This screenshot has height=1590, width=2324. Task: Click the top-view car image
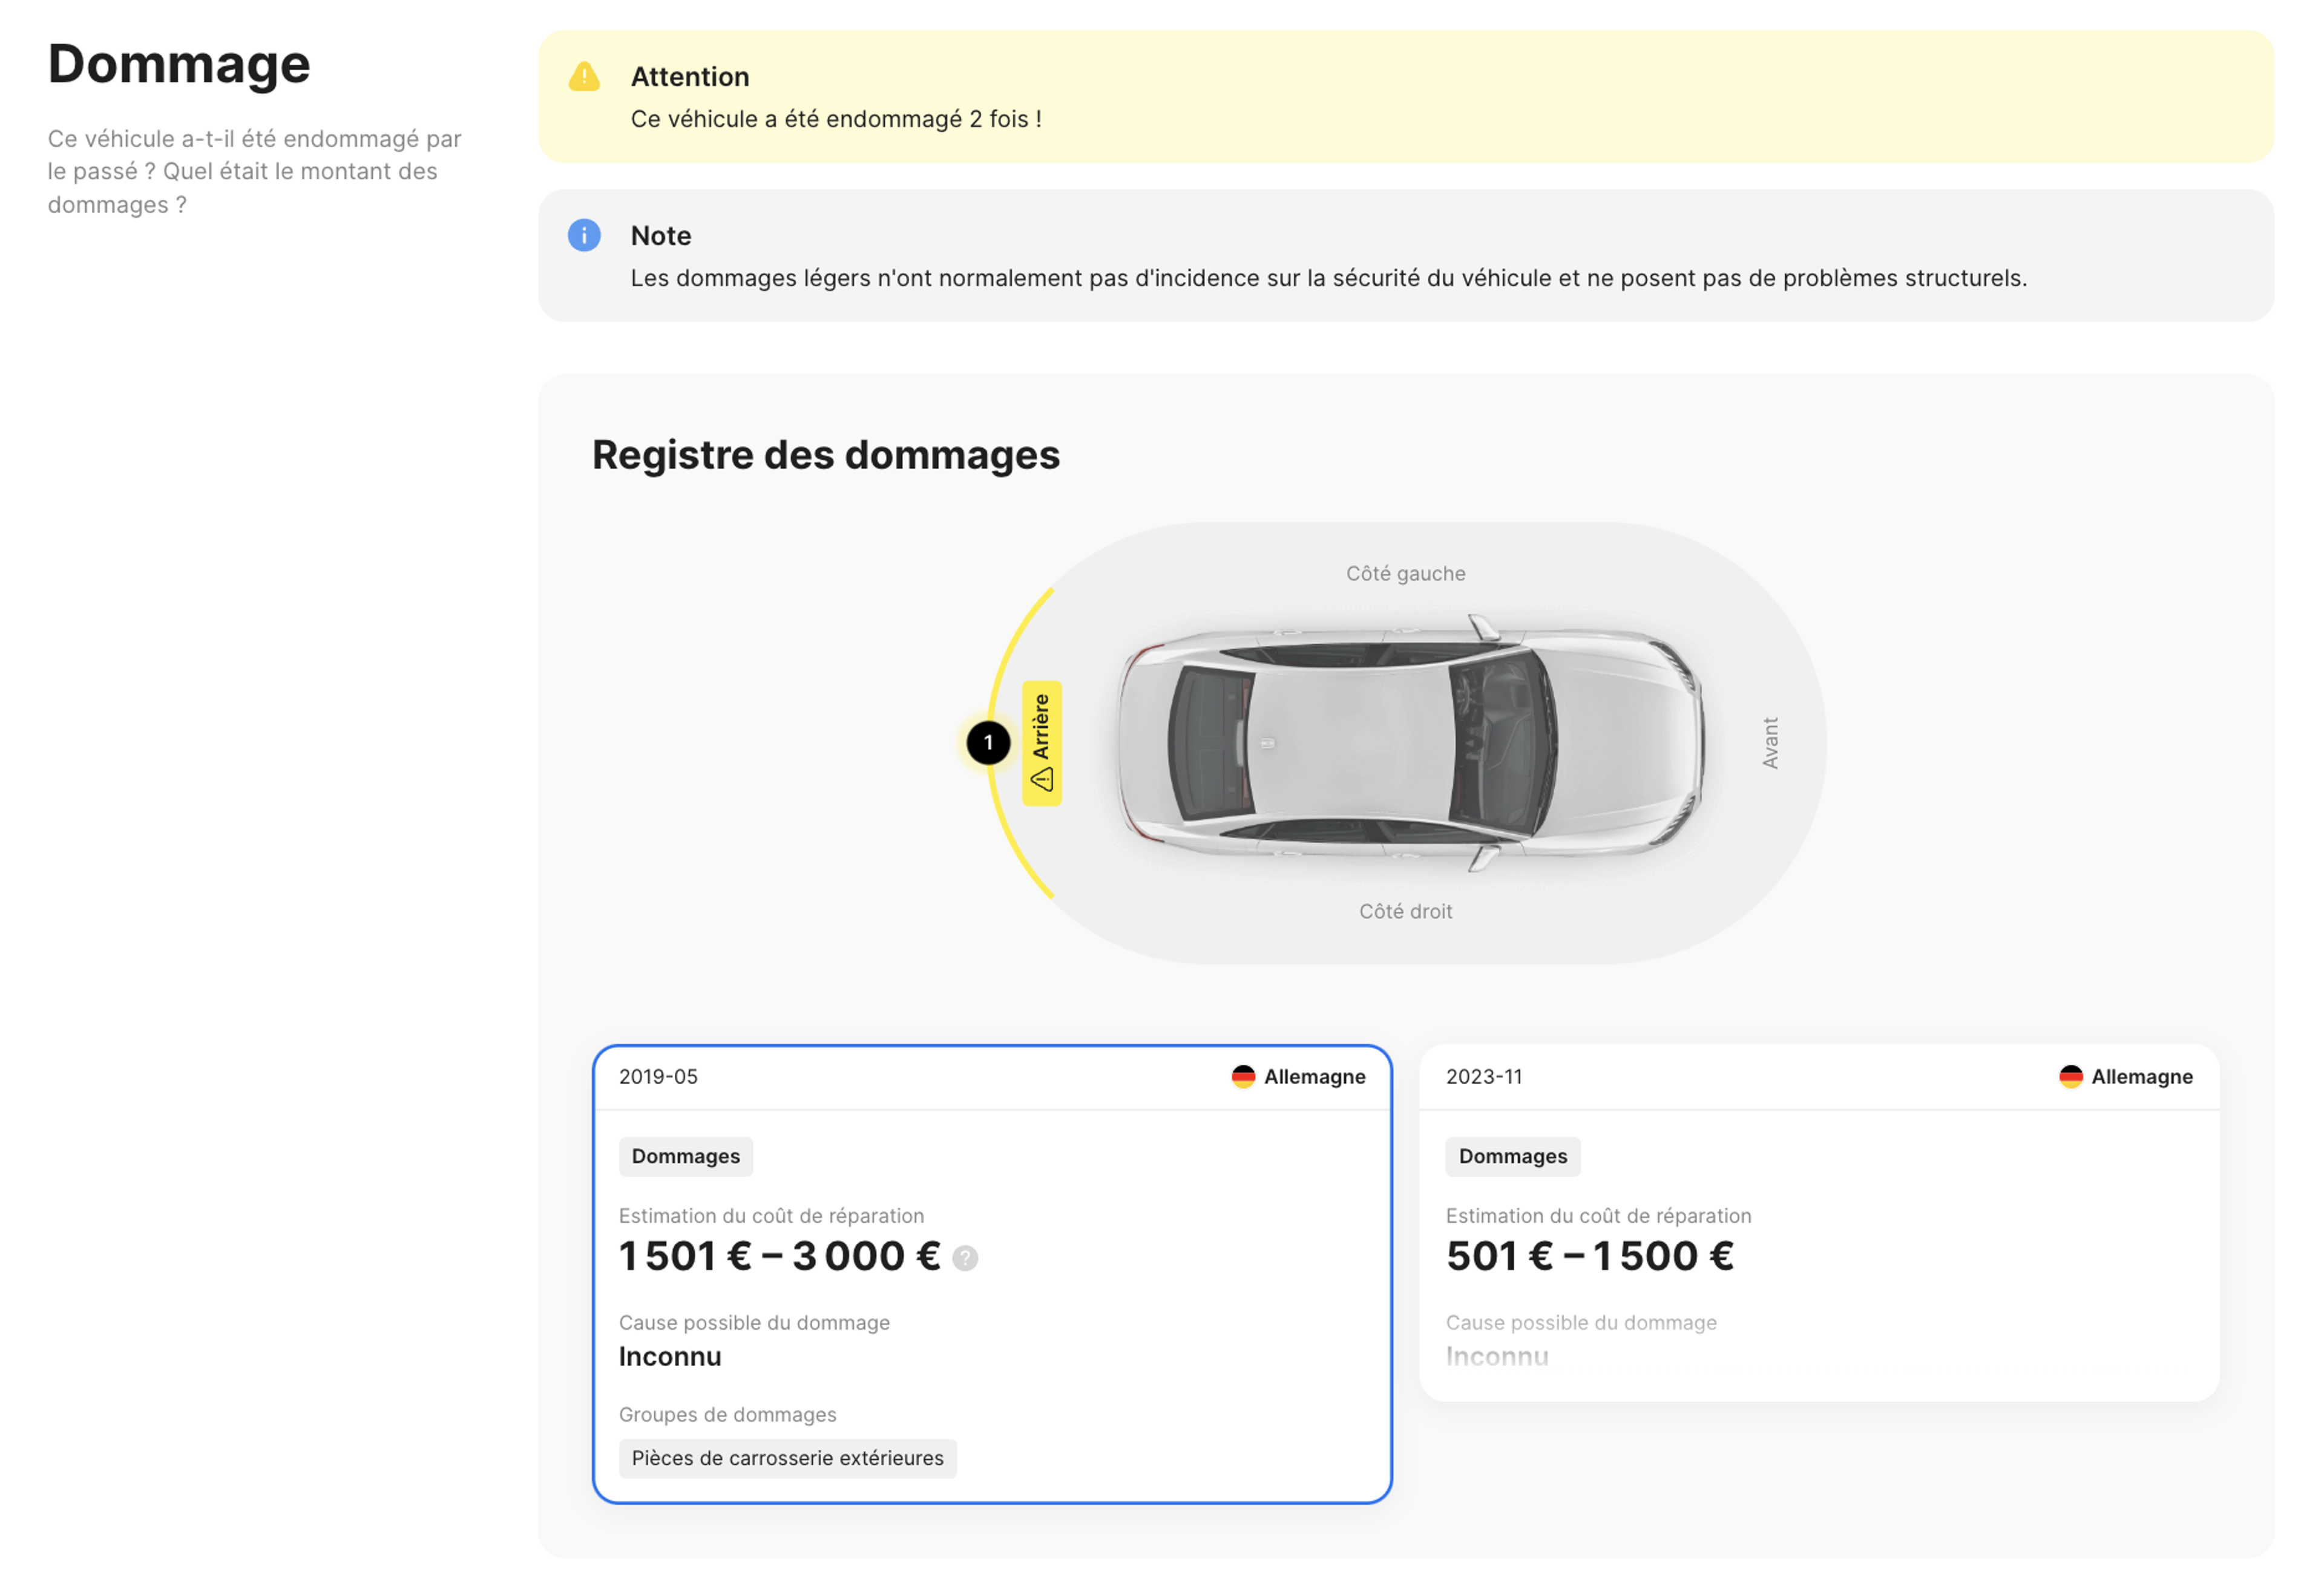tap(1410, 743)
